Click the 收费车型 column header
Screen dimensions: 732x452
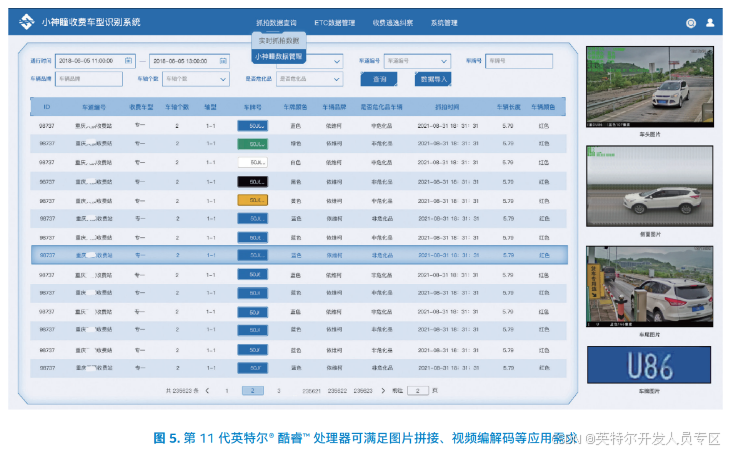[141, 107]
